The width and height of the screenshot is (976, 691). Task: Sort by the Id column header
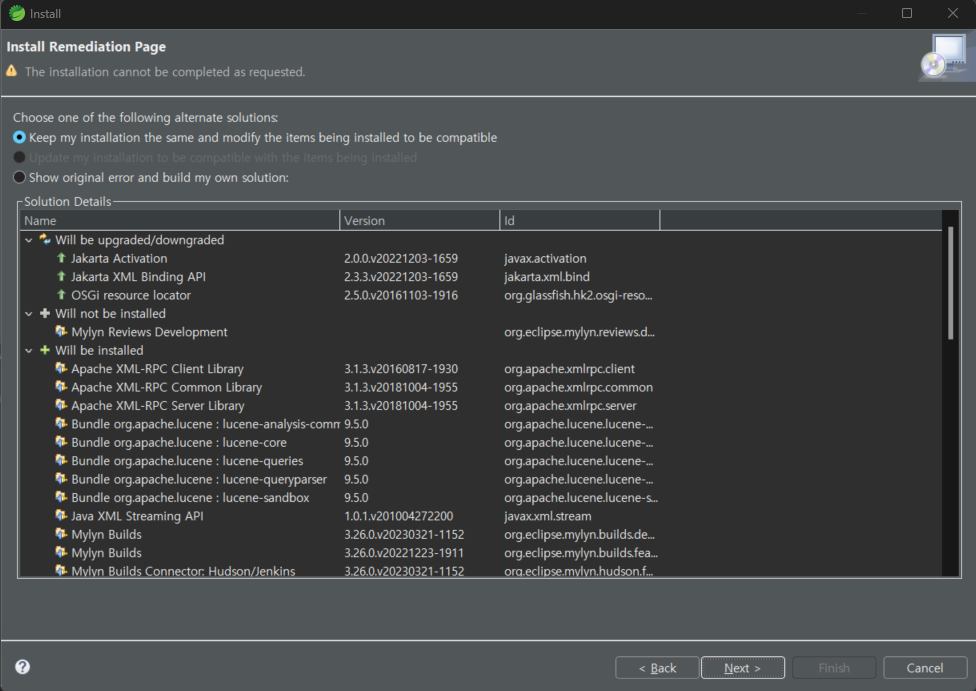(580, 220)
